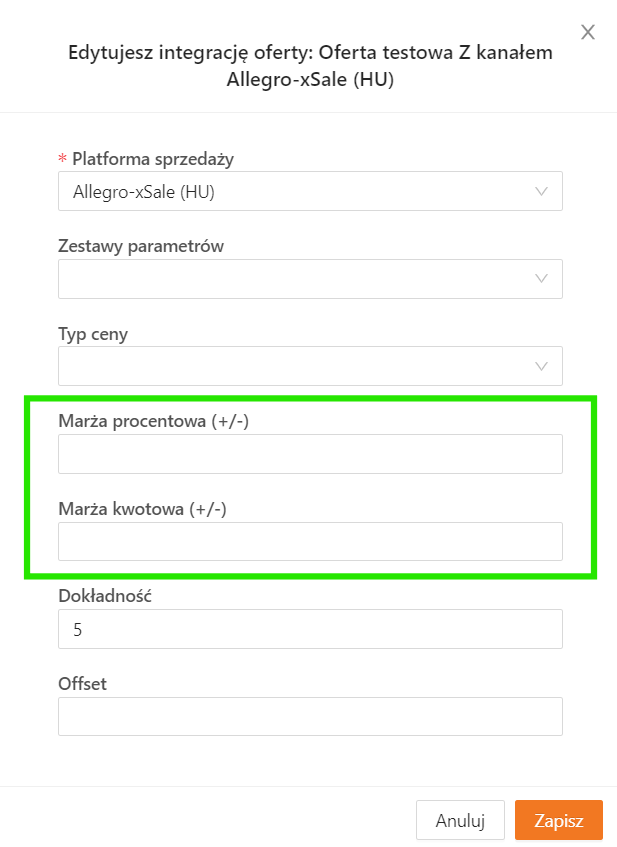Close the edit integration dialog with X

pyautogui.click(x=588, y=32)
